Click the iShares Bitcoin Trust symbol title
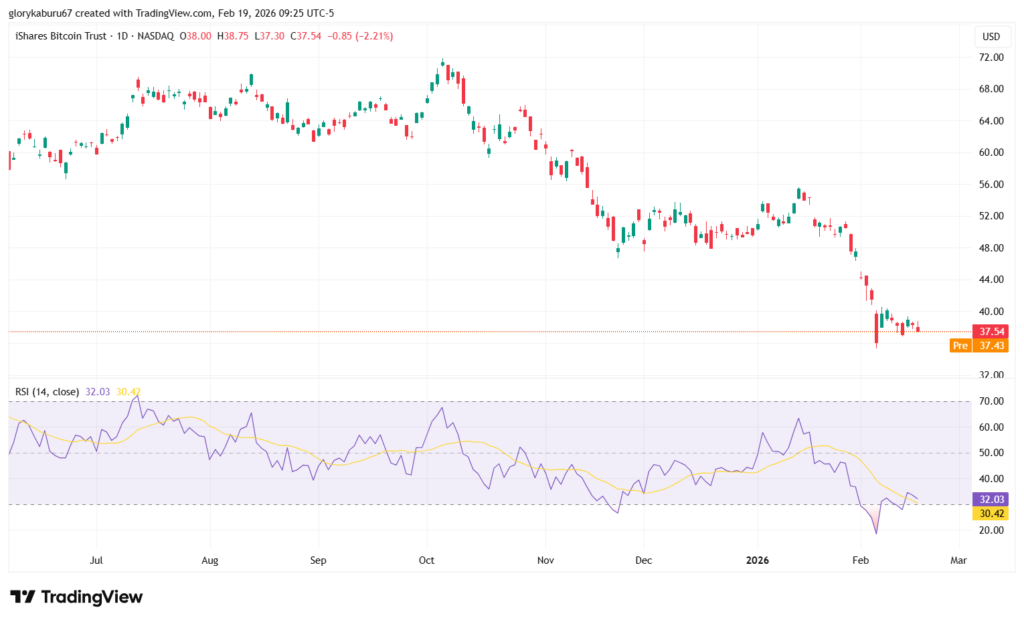1024x622 pixels. (61, 36)
